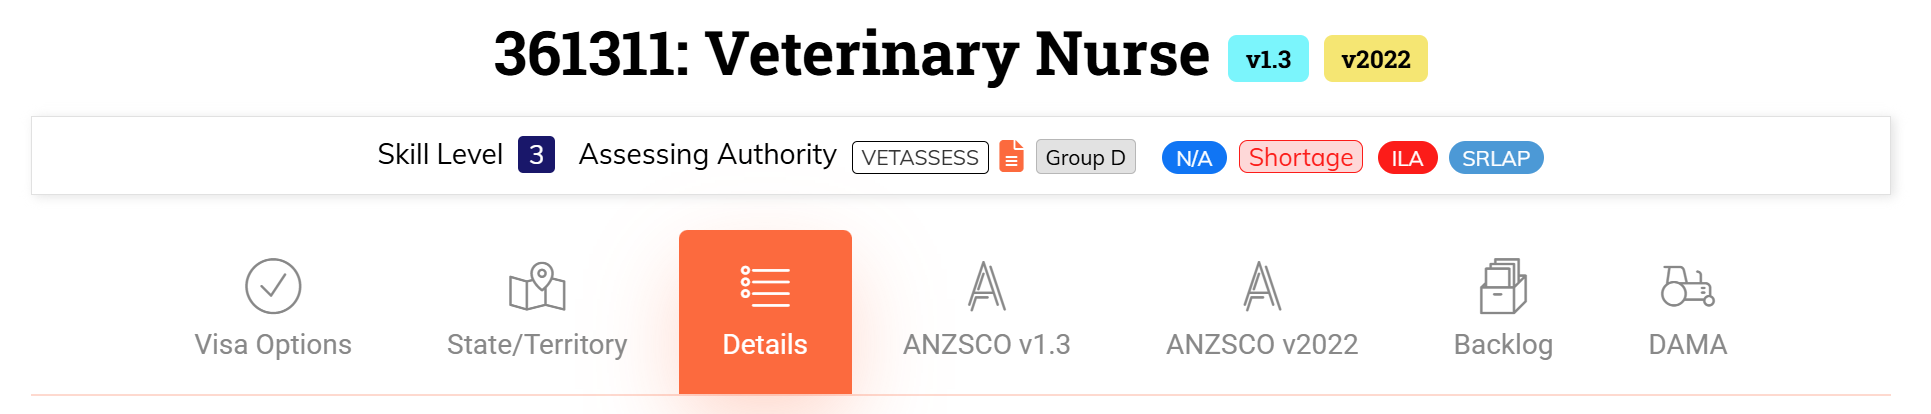The image size is (1931, 414).
Task: Select the Backlog tab label
Action: tap(1503, 344)
